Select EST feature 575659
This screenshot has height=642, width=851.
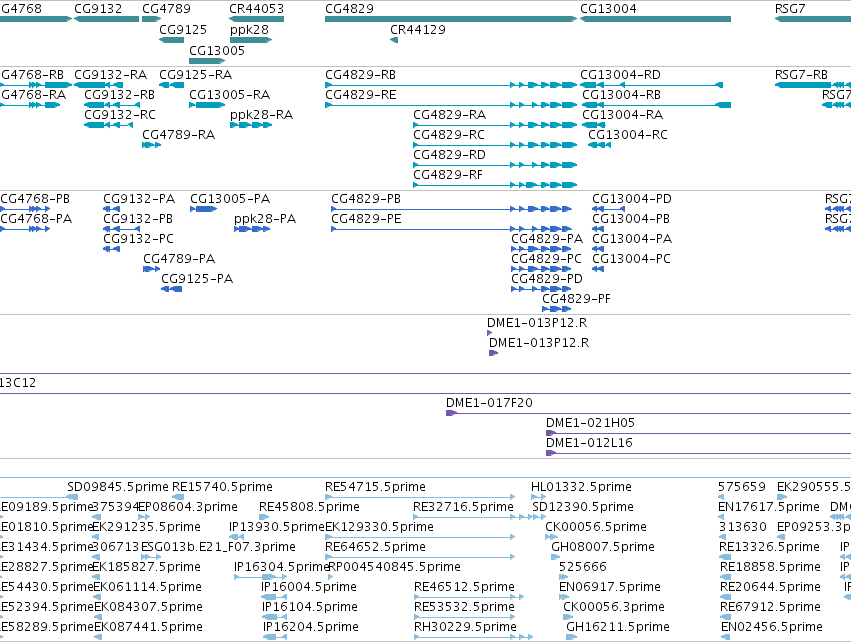(x=741, y=487)
